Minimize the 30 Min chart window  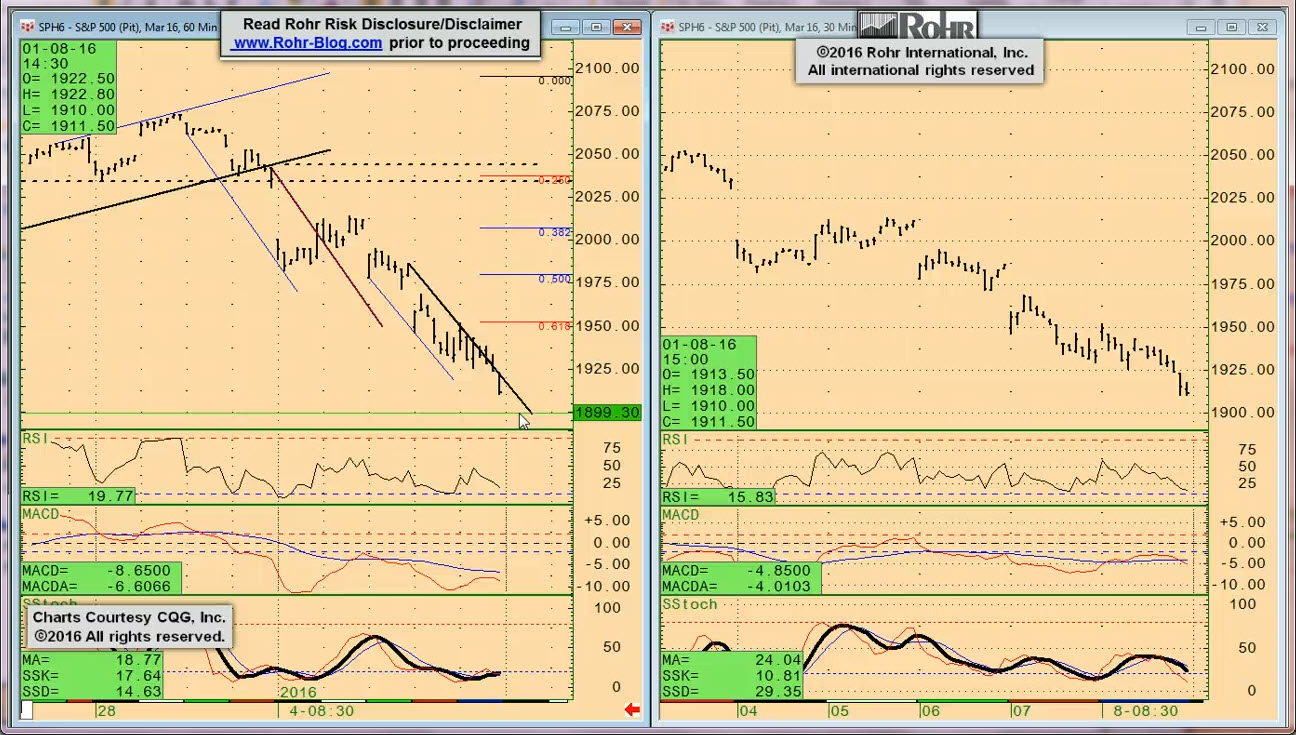1201,27
